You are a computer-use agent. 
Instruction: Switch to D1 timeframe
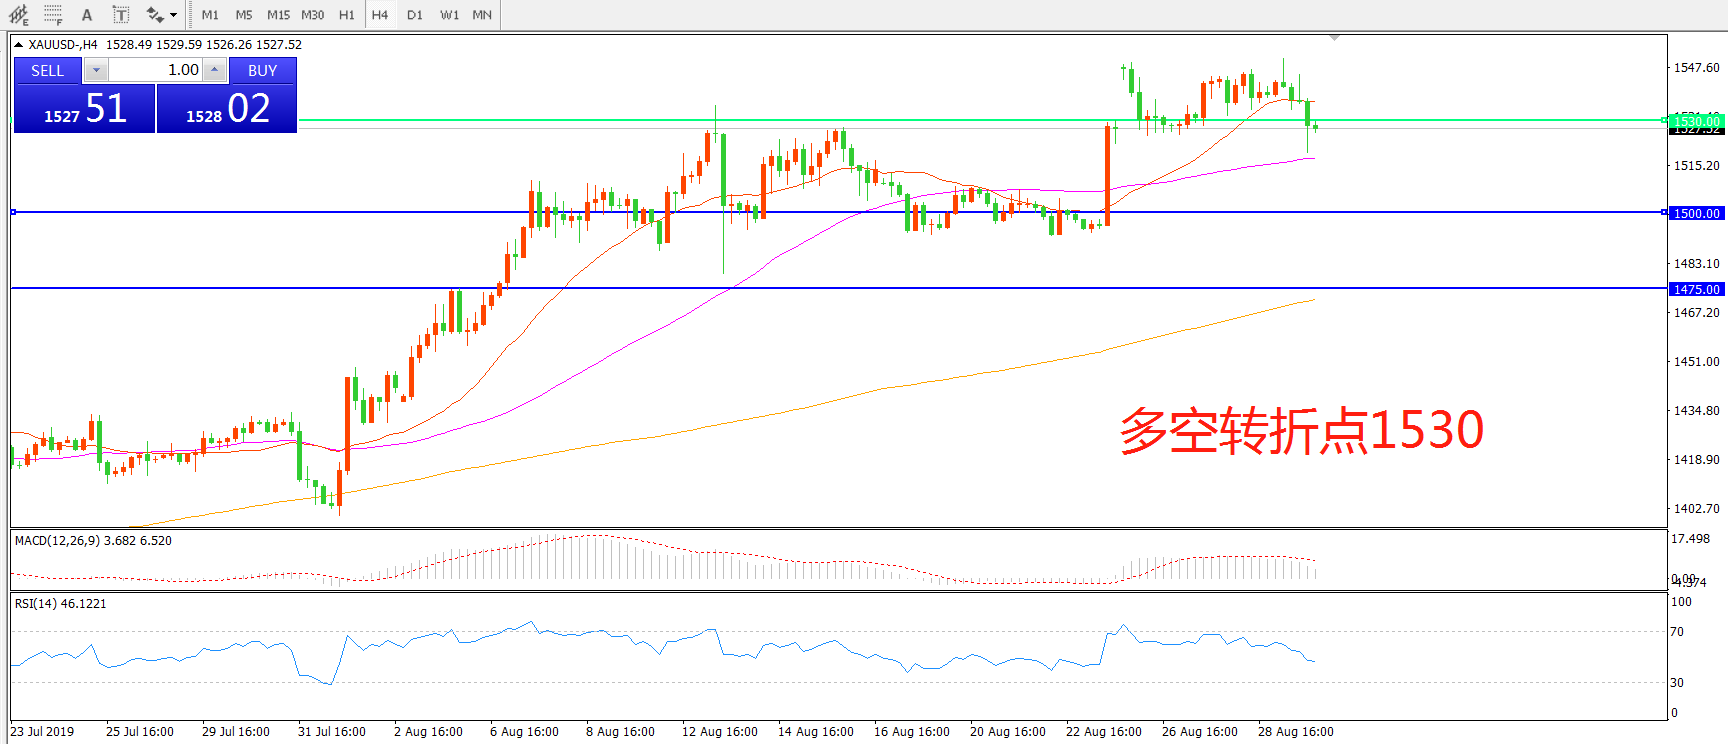pos(415,15)
